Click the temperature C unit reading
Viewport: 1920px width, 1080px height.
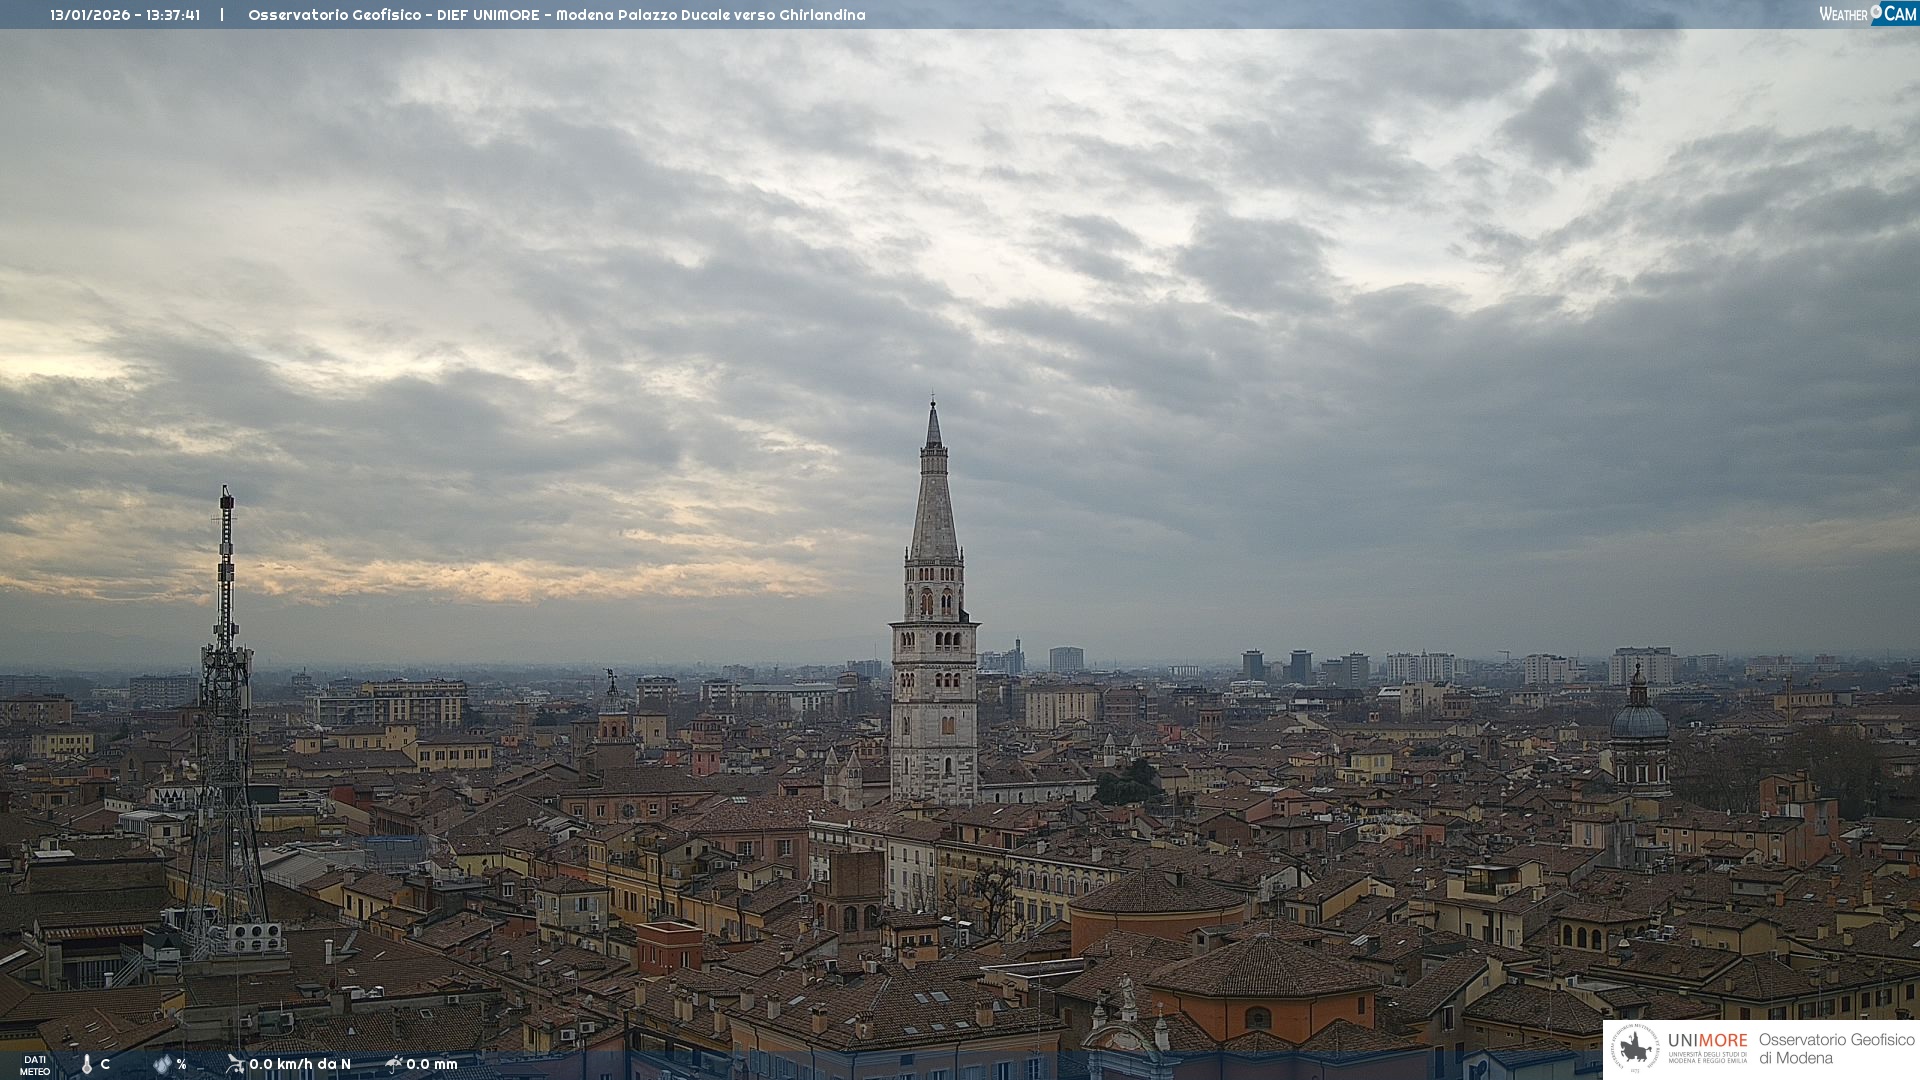point(105,1064)
